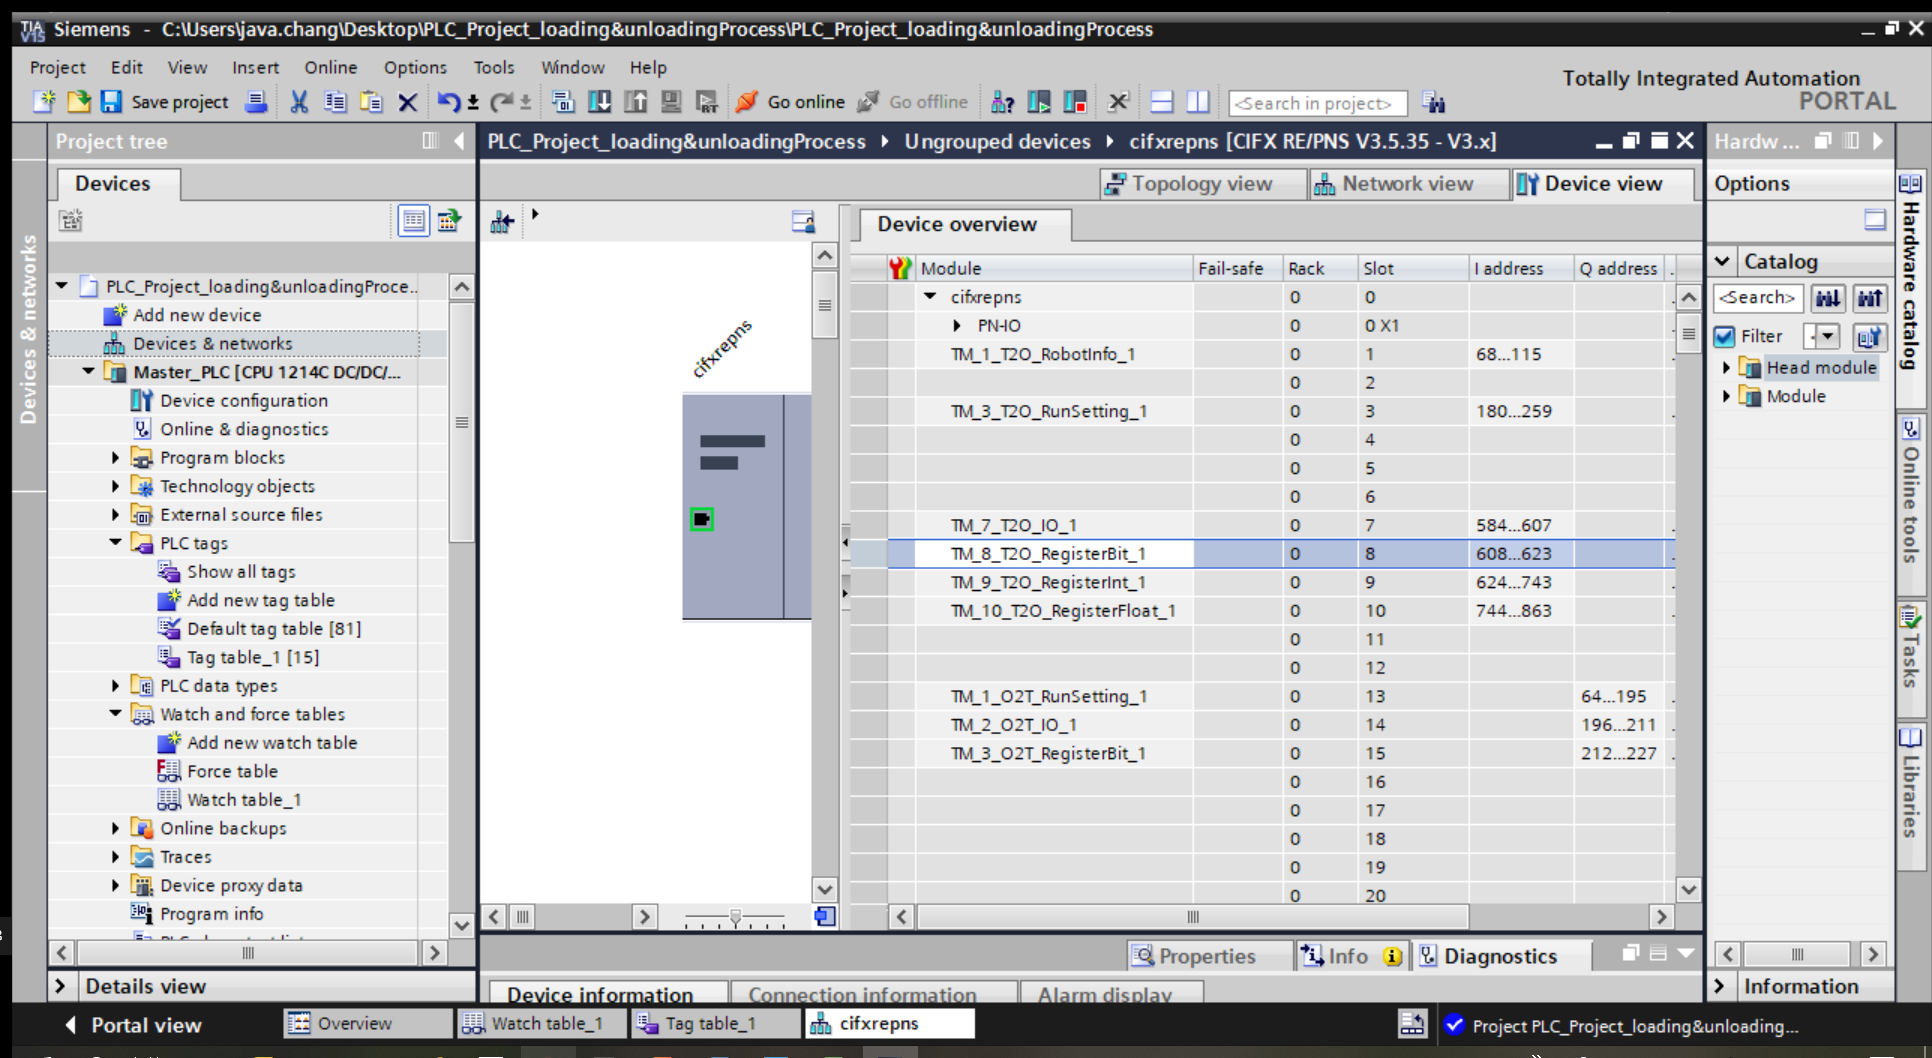Open the Edit menu
Viewport: 1932px width, 1058px height.
click(126, 67)
